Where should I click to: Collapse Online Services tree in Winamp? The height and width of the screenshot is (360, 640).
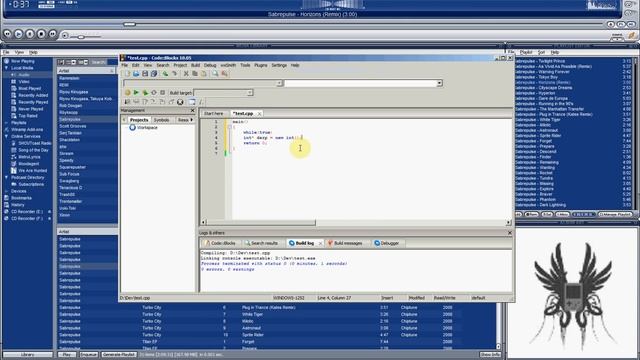point(7,136)
